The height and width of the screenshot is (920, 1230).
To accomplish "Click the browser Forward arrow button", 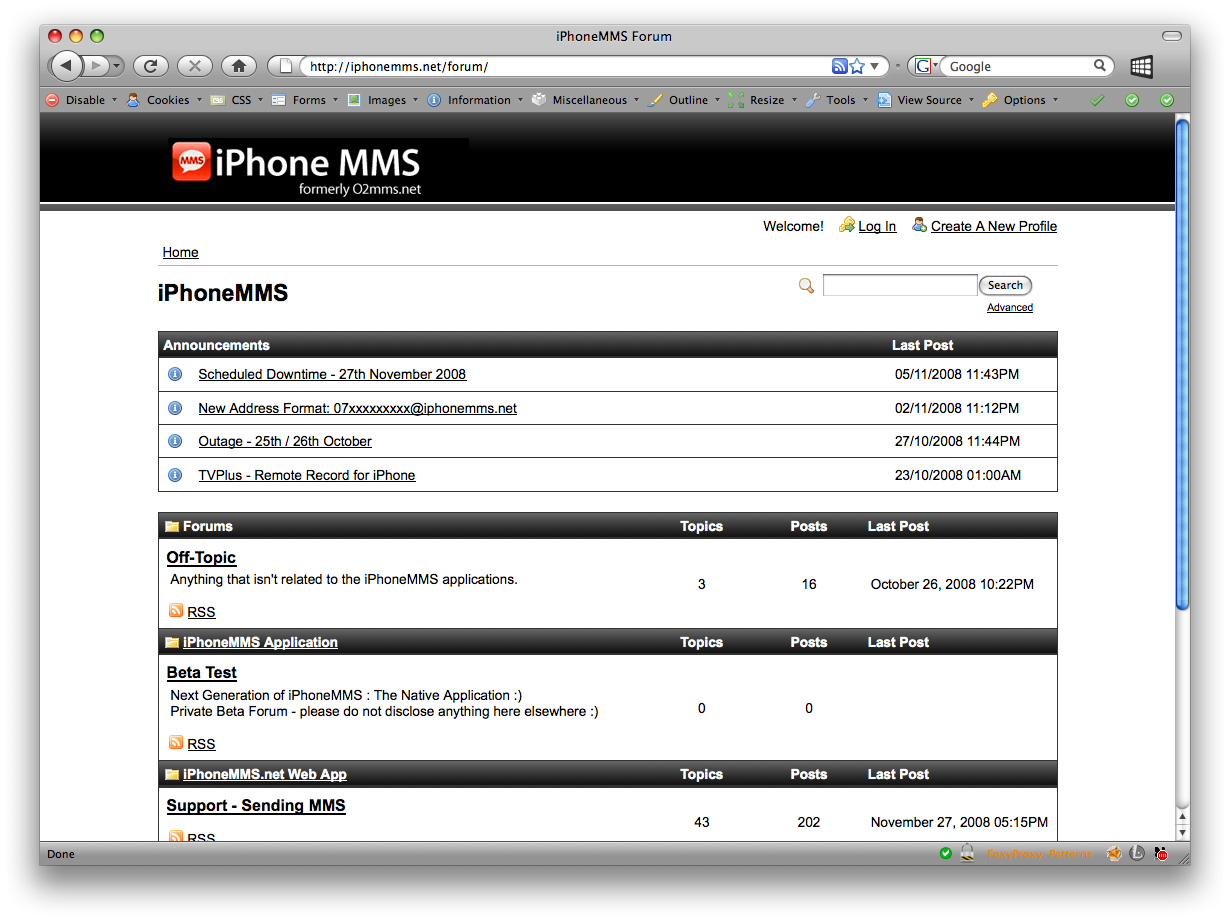I will coord(96,66).
